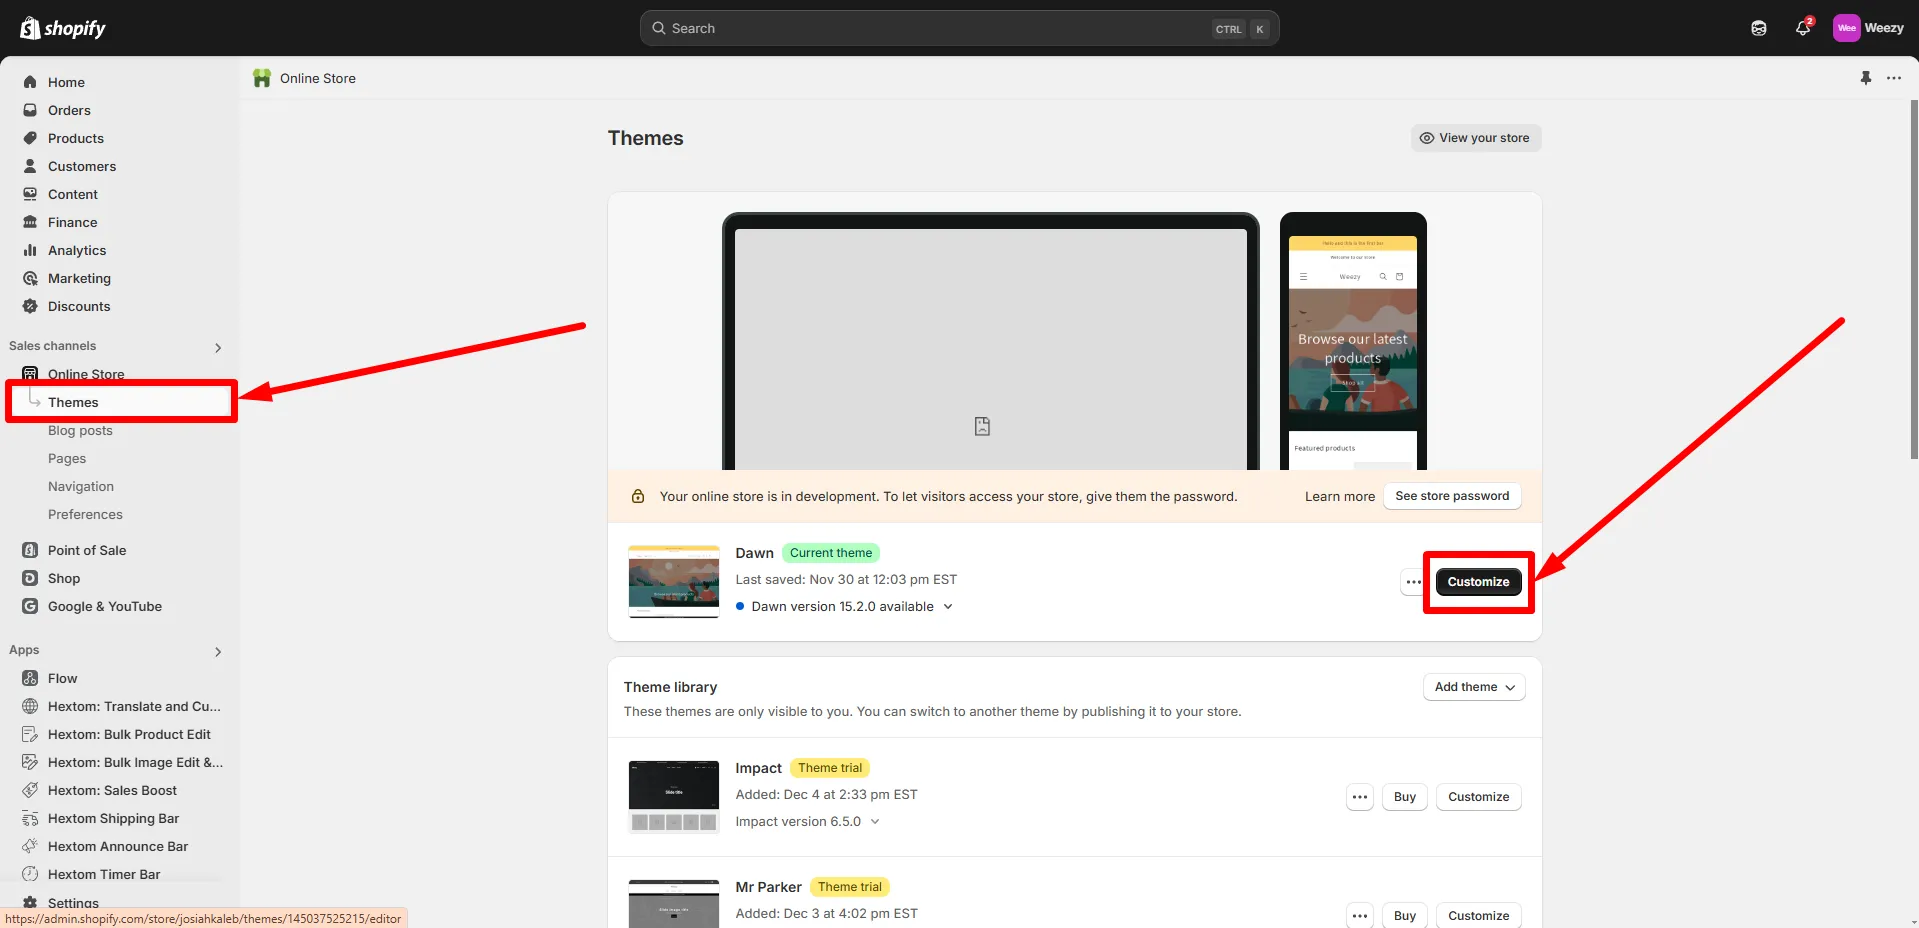Click the Hextom Bulk Product Edit icon
Image resolution: width=1919 pixels, height=928 pixels.
pos(30,734)
